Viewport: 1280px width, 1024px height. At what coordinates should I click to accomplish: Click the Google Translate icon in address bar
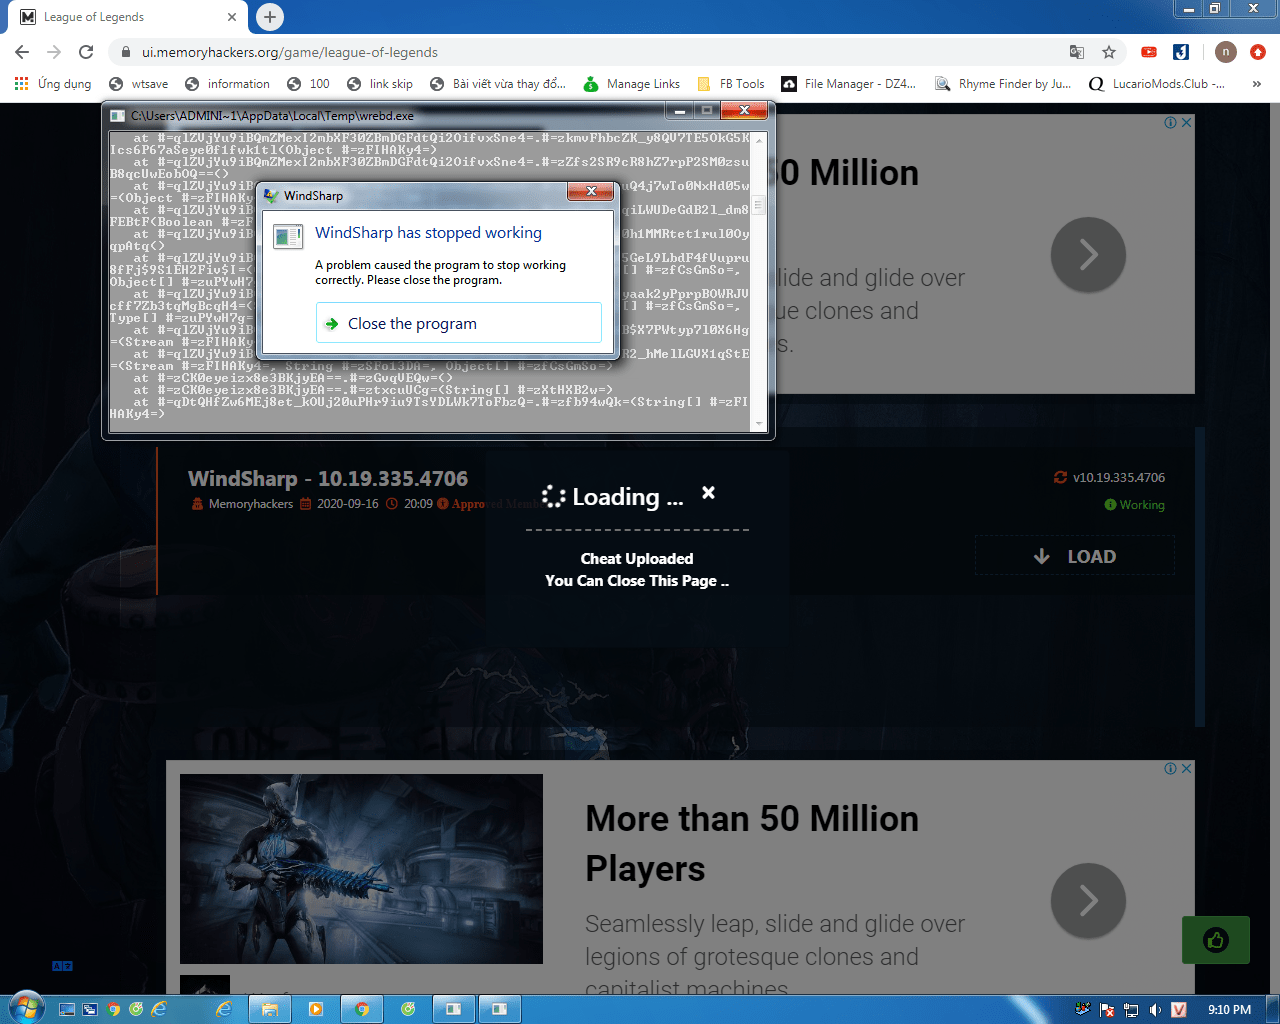pyautogui.click(x=1077, y=52)
